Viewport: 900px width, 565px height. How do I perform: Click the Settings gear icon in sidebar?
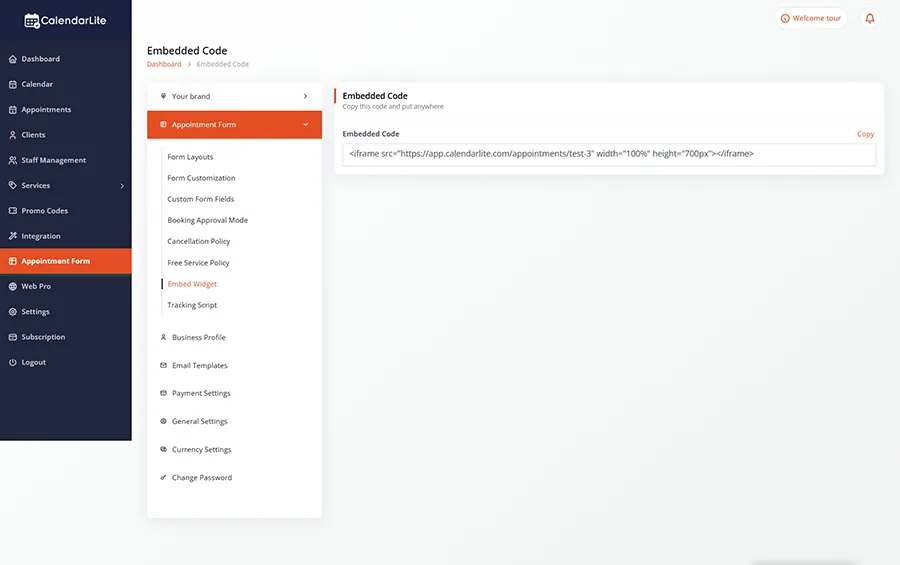click(x=13, y=312)
